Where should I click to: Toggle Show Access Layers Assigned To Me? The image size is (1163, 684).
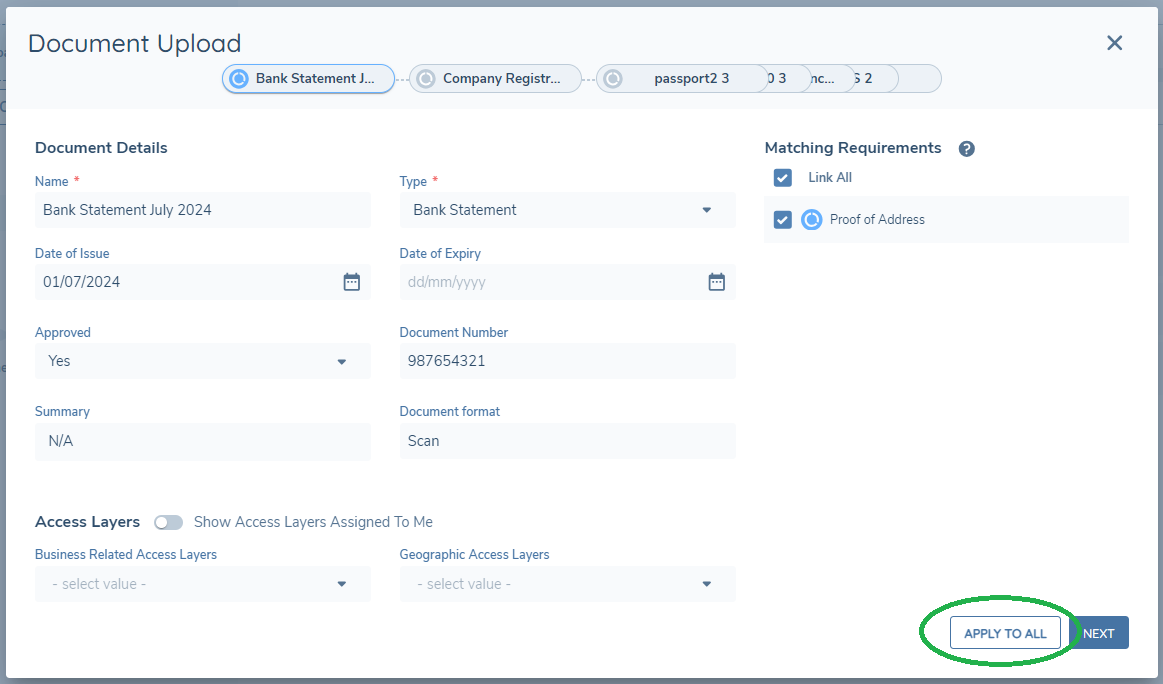(169, 522)
